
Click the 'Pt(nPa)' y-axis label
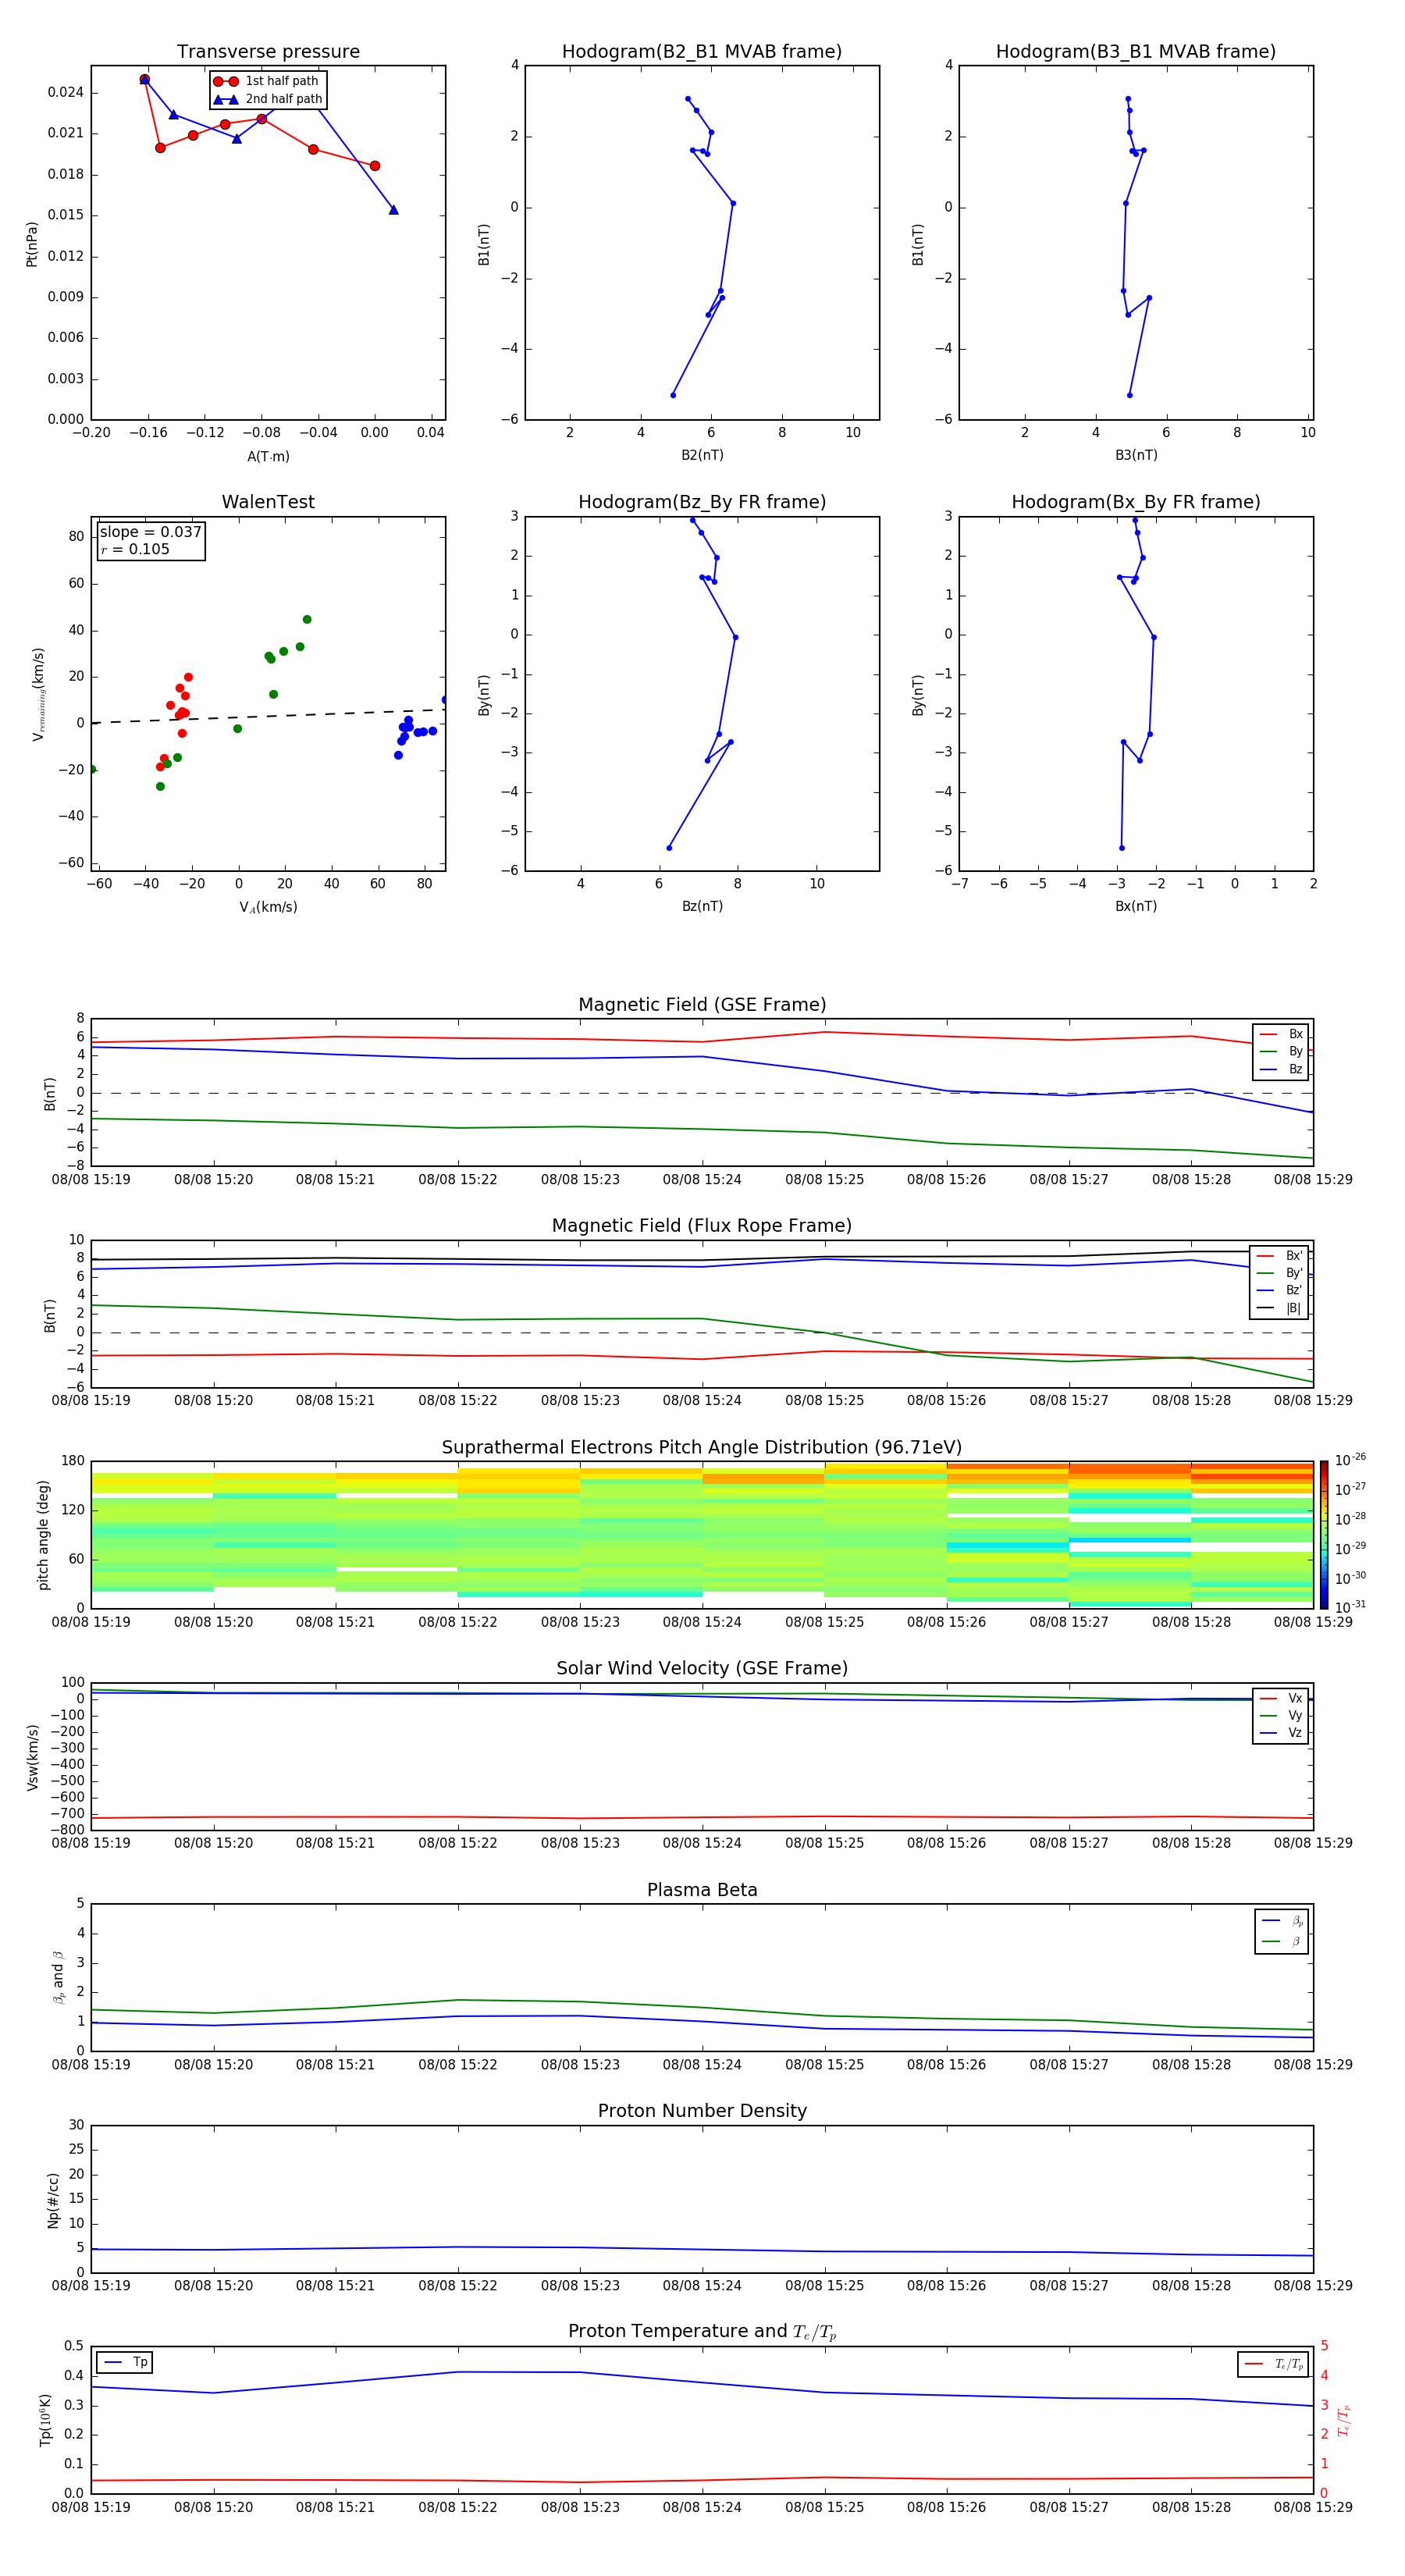[x=32, y=244]
